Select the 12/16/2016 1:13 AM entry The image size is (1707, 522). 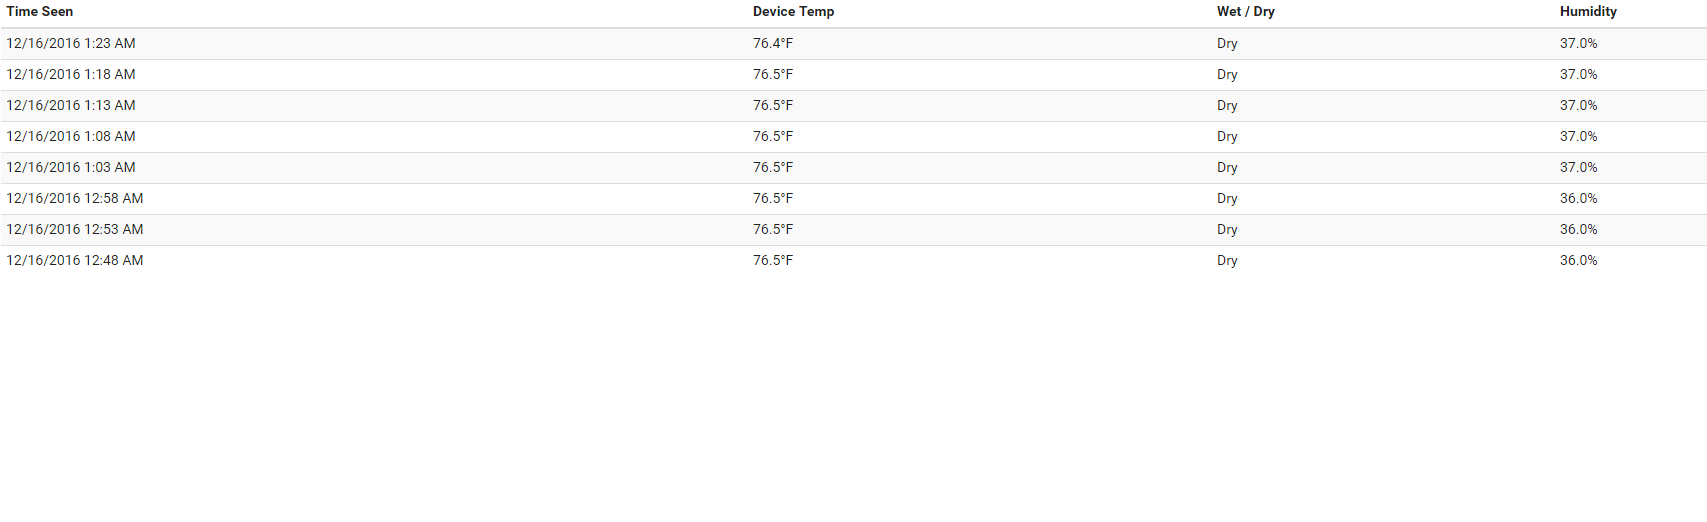coord(853,106)
